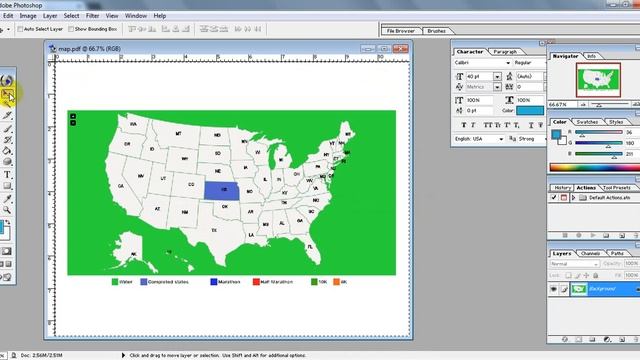
Task: Click the Play action icon in Actions panel
Action: 593,236
